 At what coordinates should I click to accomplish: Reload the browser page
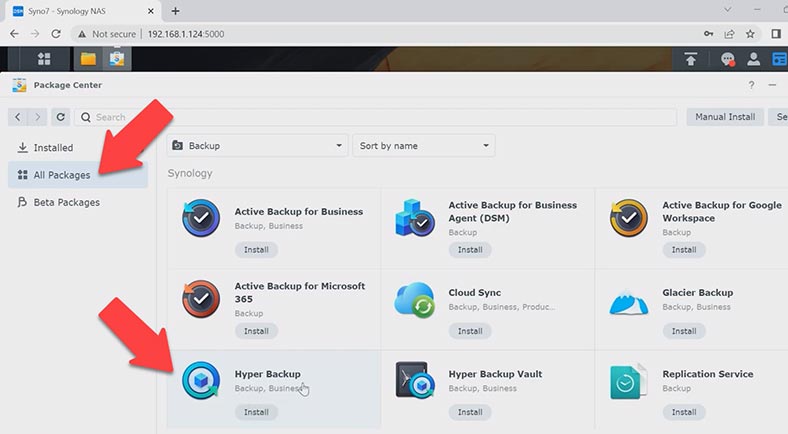coord(56,34)
